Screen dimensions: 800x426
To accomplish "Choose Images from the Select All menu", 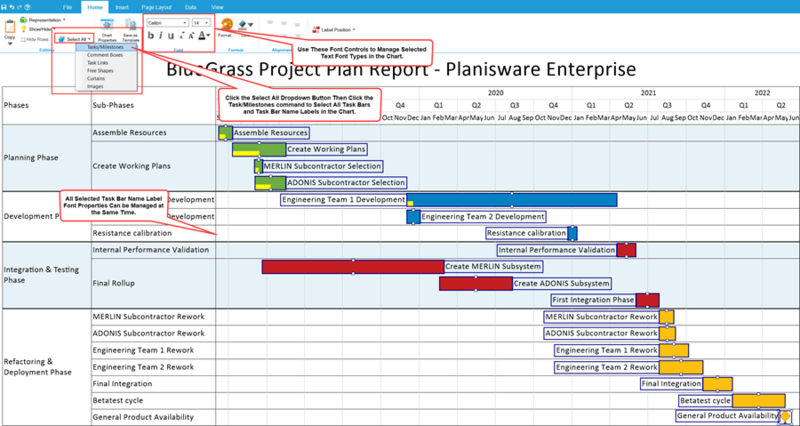I will [x=107, y=86].
